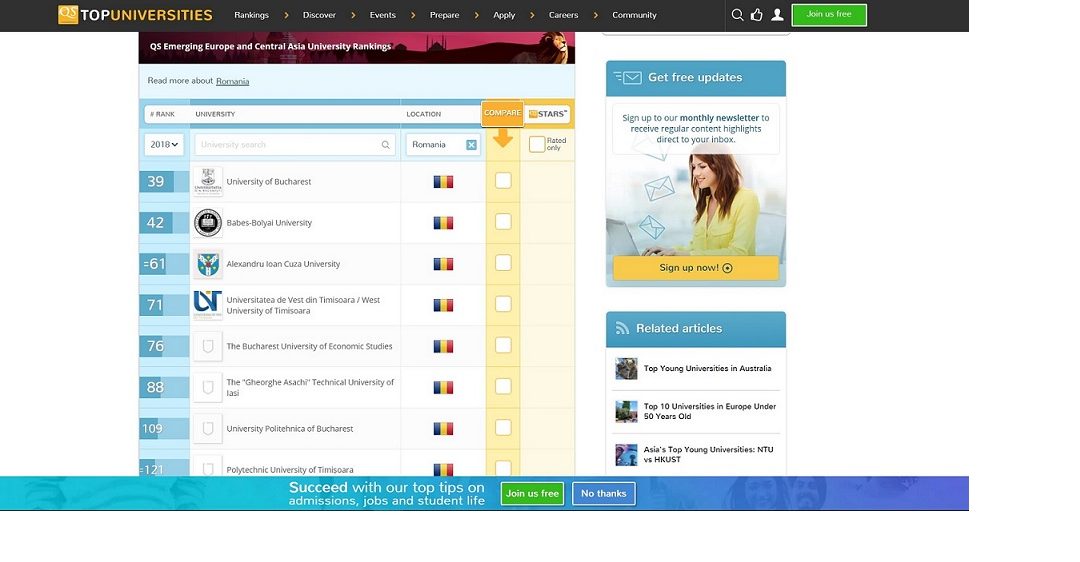This screenshot has width=1080, height=562.
Task: Click the Alexandru Ioan Cuza University crest
Action: [x=207, y=264]
